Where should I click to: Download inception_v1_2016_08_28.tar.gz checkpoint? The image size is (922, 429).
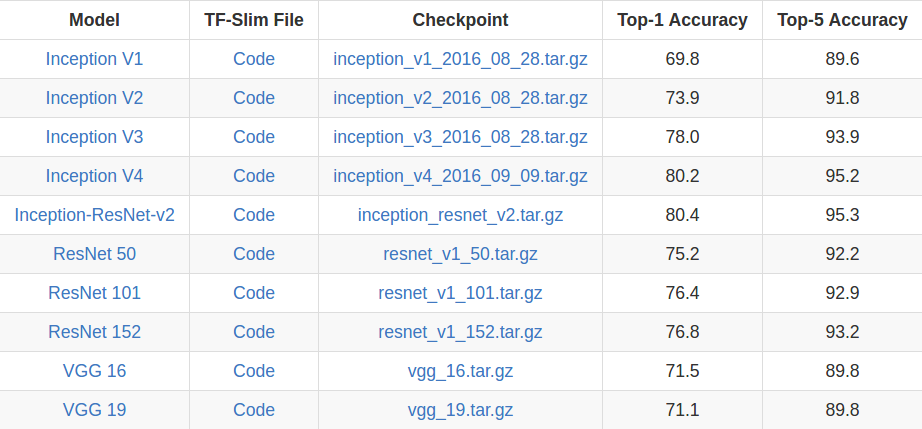pyautogui.click(x=460, y=59)
